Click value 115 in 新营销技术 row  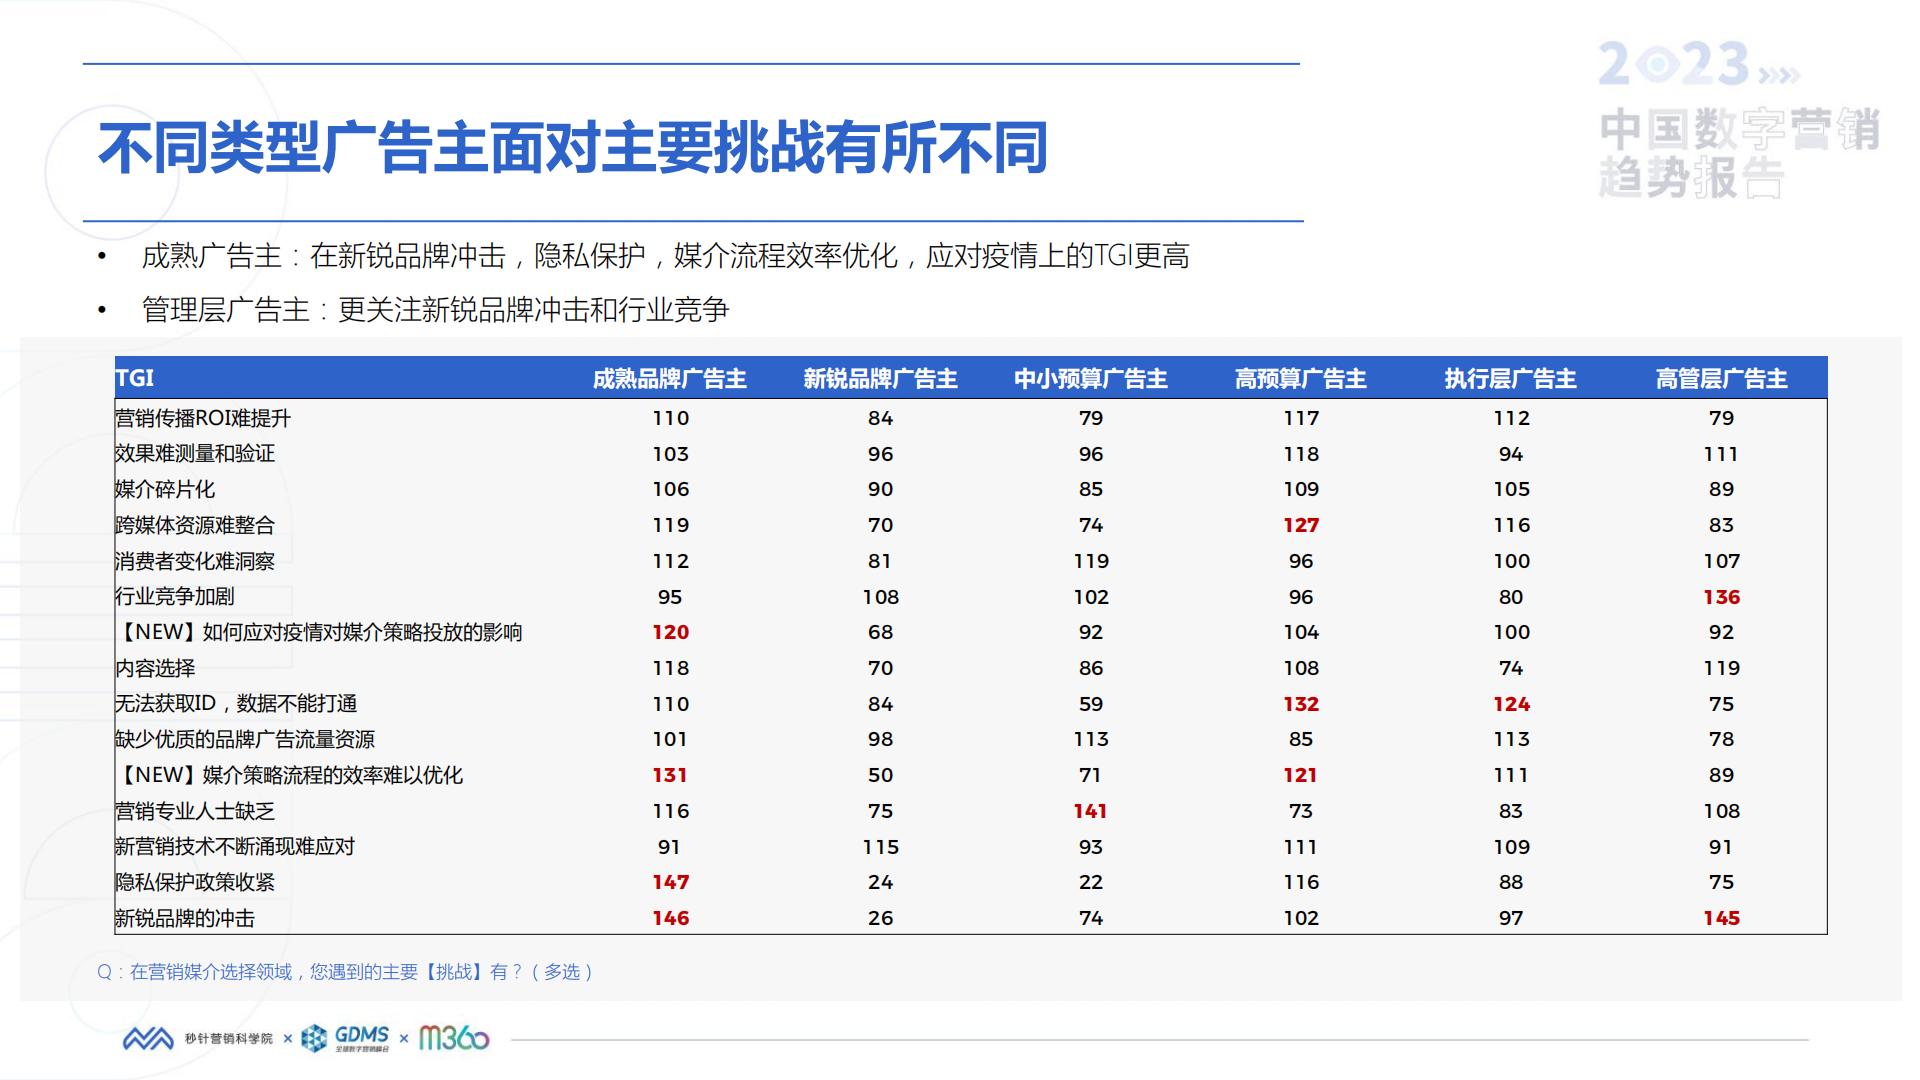[x=880, y=847]
